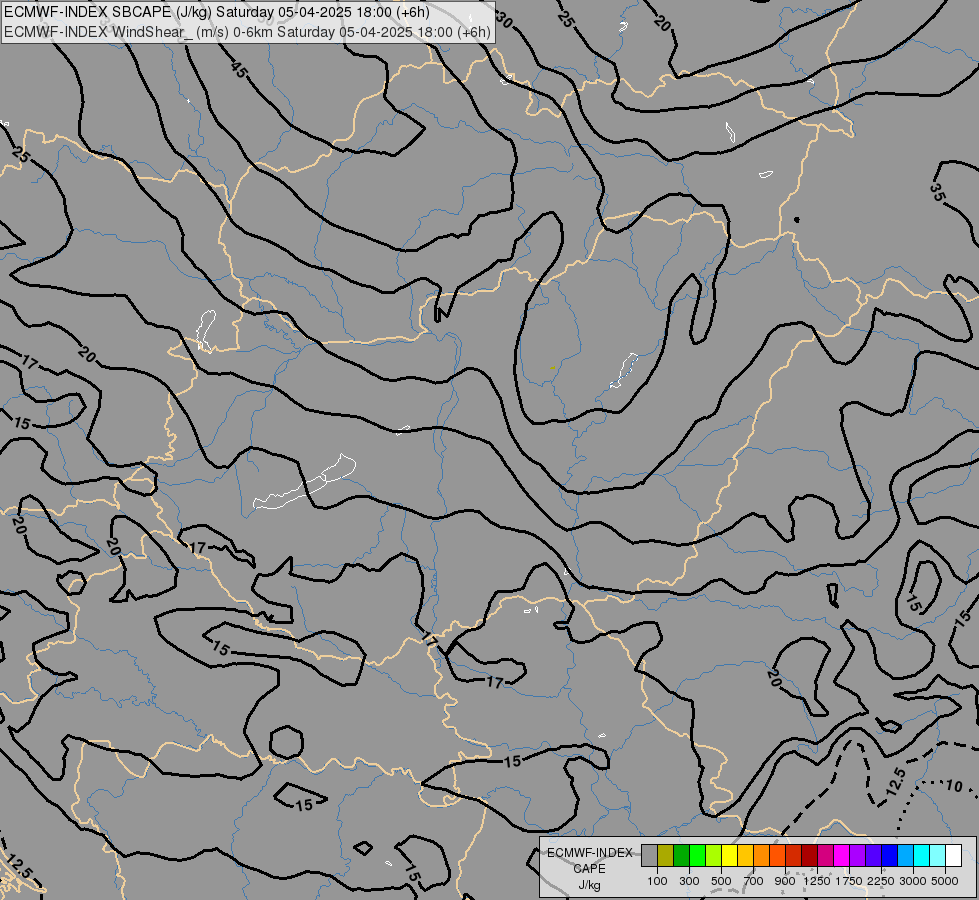Viewport: 979px width, 900px height.
Task: Click the '5000' value in the legend
Action: [945, 881]
